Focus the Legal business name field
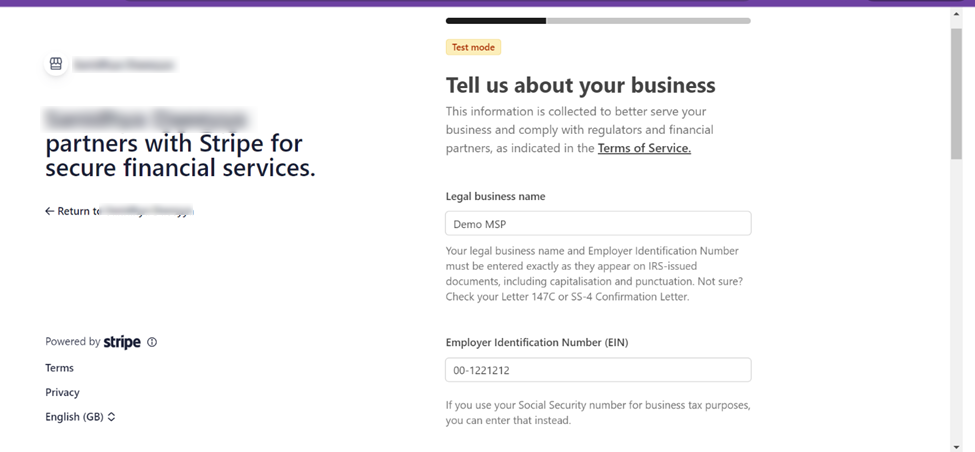The height and width of the screenshot is (452, 975). (x=597, y=224)
